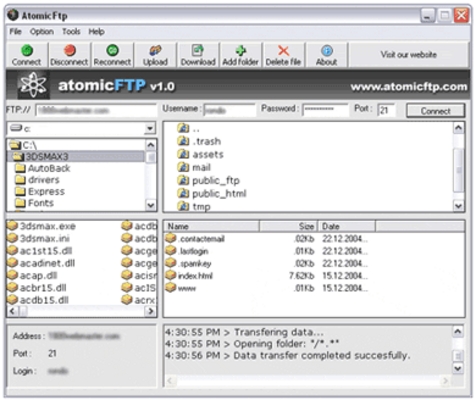Click the acadinet.dll local file icon
476x400 pixels.
(x=12, y=263)
